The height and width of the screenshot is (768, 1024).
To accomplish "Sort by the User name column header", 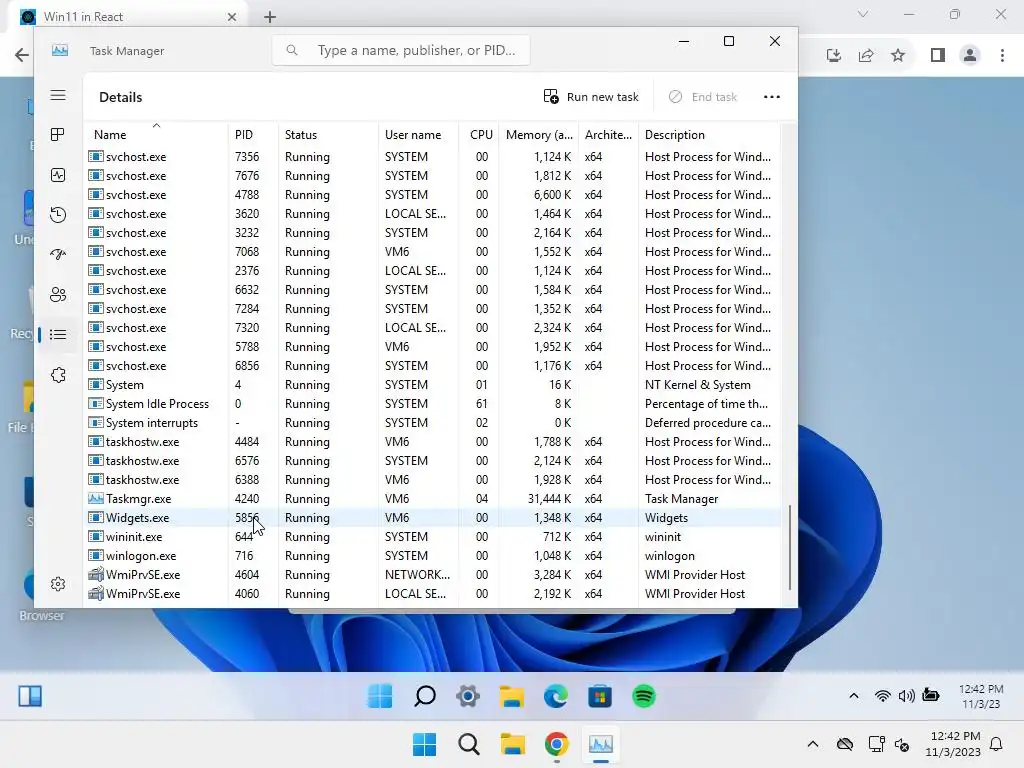I will click(x=419, y=135).
